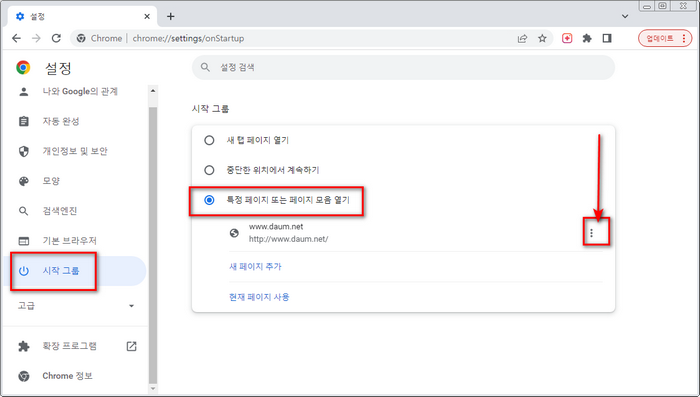Image resolution: width=700 pixels, height=397 pixels.
Task: Open 확장 프로그램 link in sidebar
Action: click(70, 346)
